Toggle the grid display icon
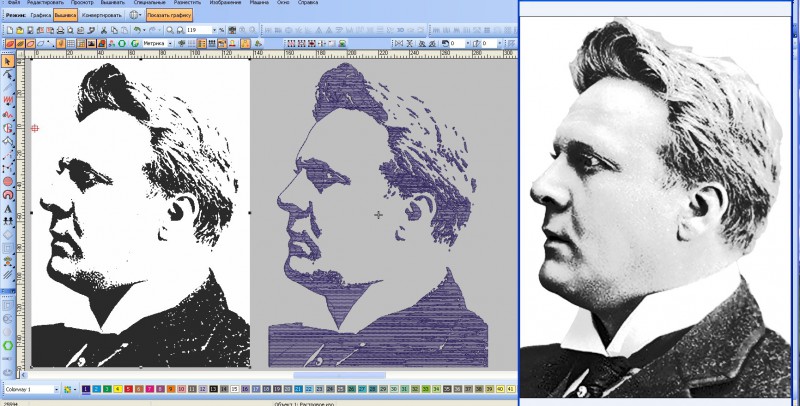This screenshot has height=406, width=800. pyautogui.click(x=71, y=44)
